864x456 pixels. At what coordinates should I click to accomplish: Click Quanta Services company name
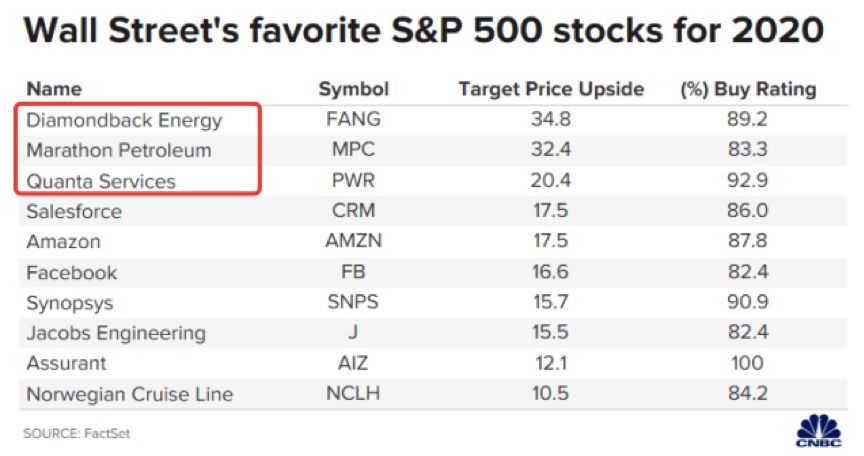[x=101, y=181]
